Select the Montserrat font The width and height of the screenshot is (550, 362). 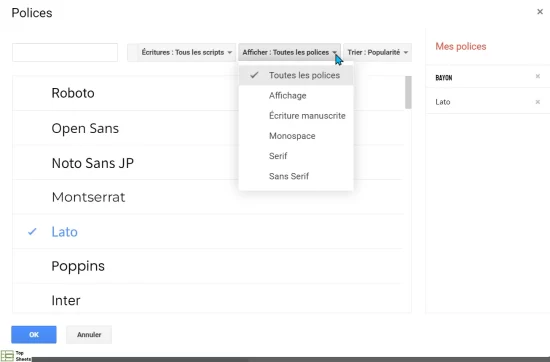[x=208, y=197]
